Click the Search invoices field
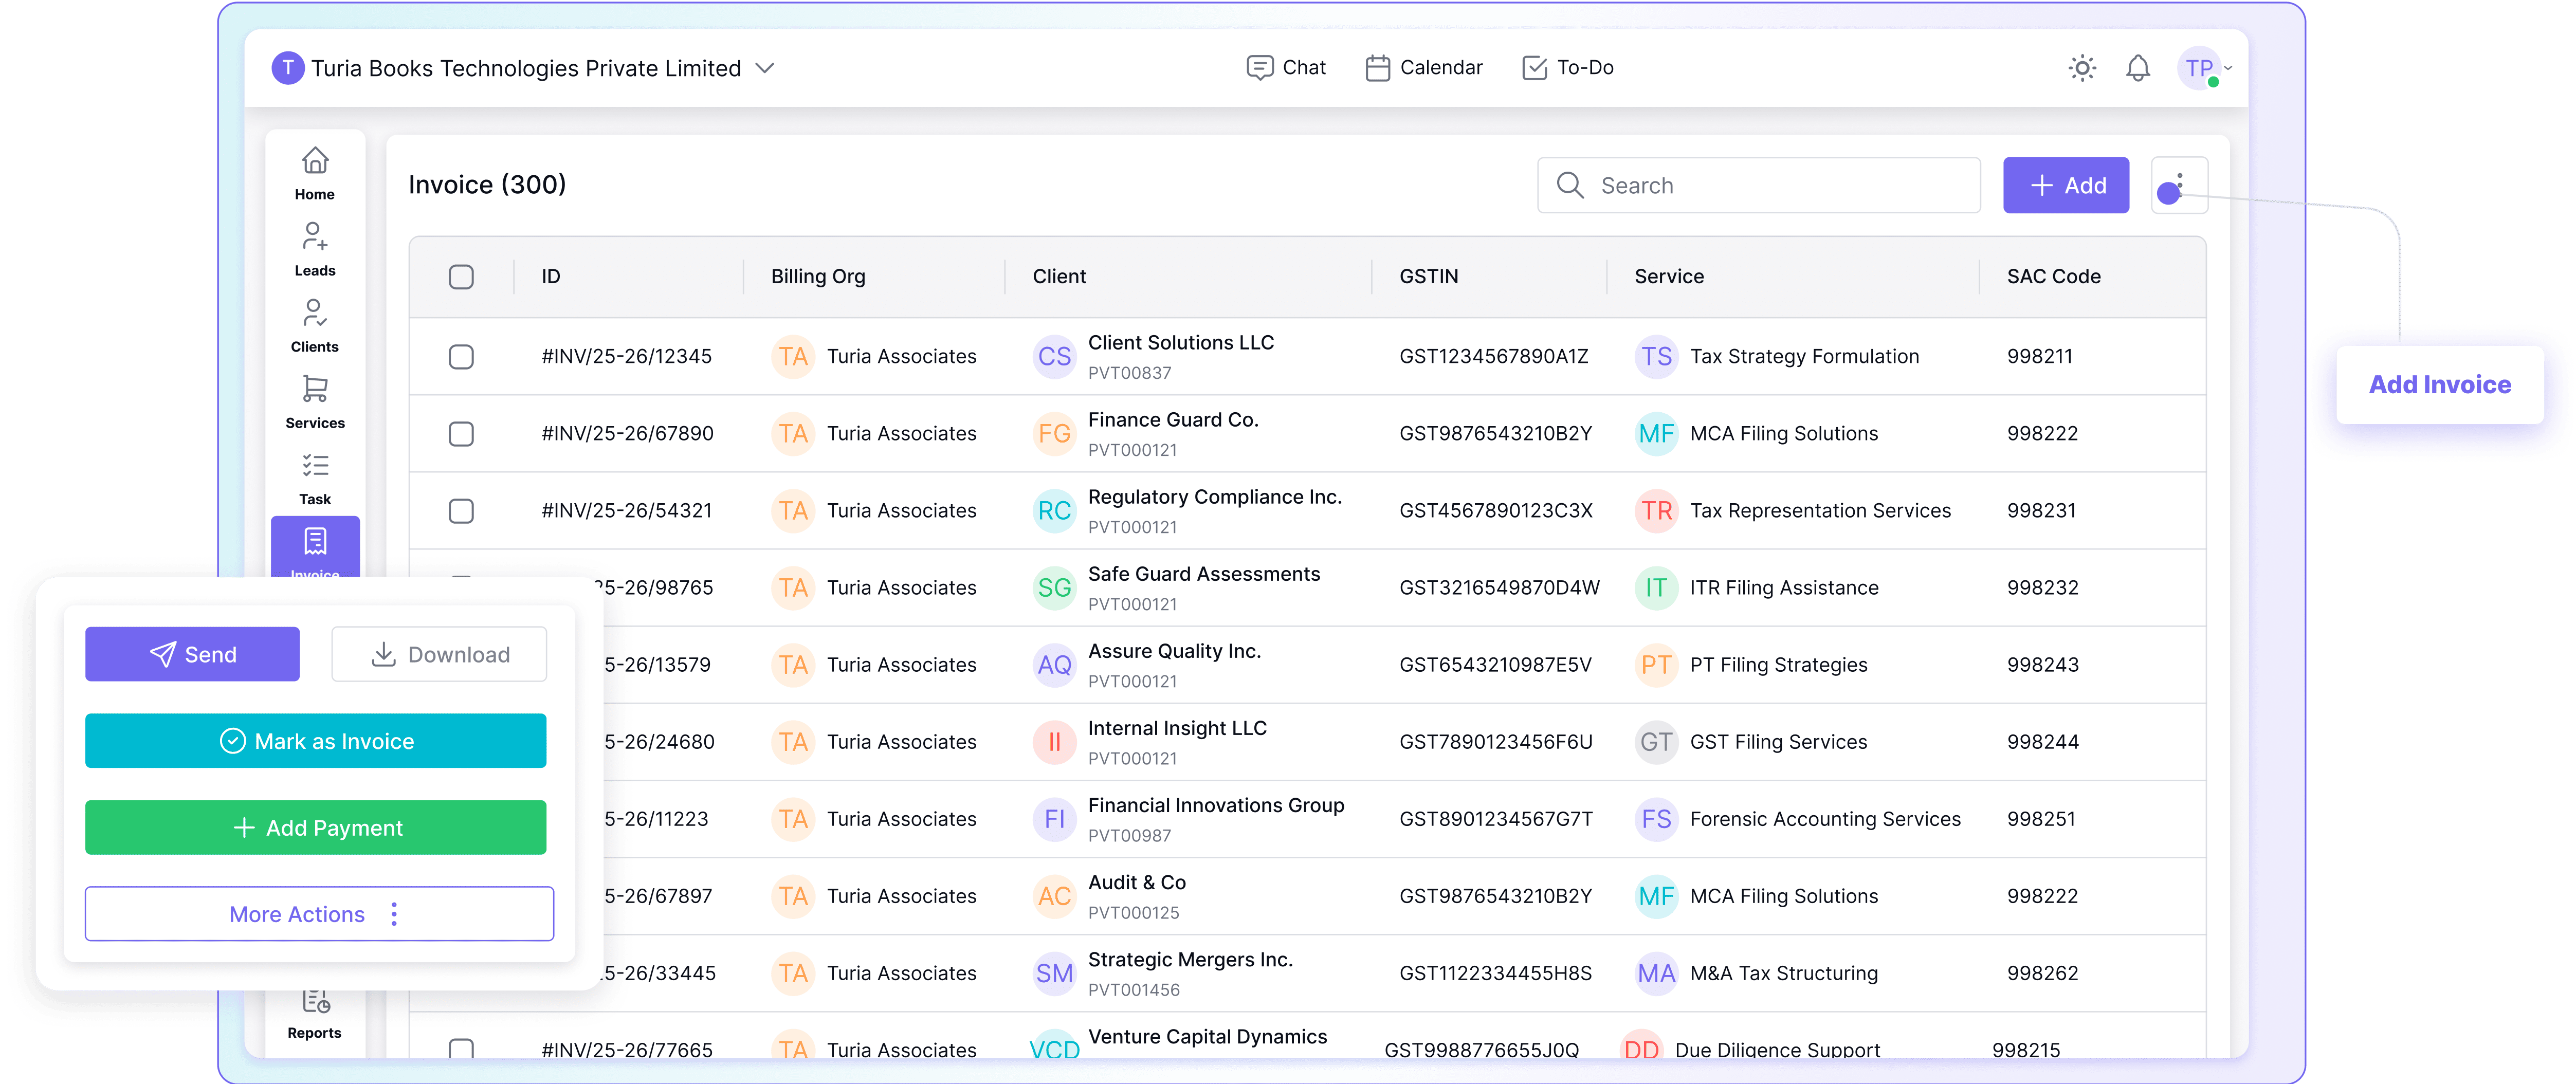The width and height of the screenshot is (2576, 1084). [x=1759, y=185]
